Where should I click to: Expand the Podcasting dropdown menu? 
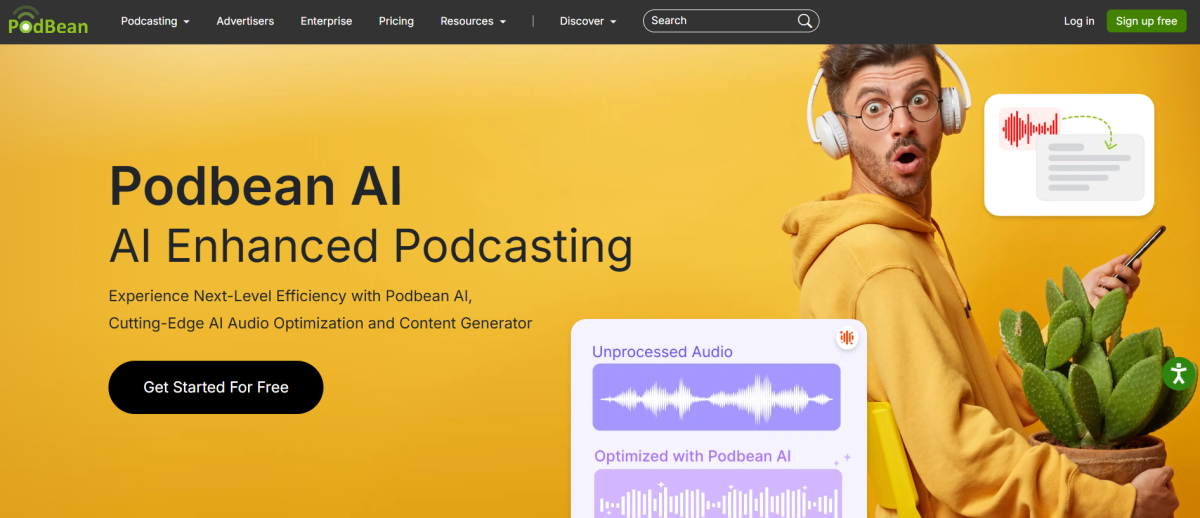coord(155,21)
